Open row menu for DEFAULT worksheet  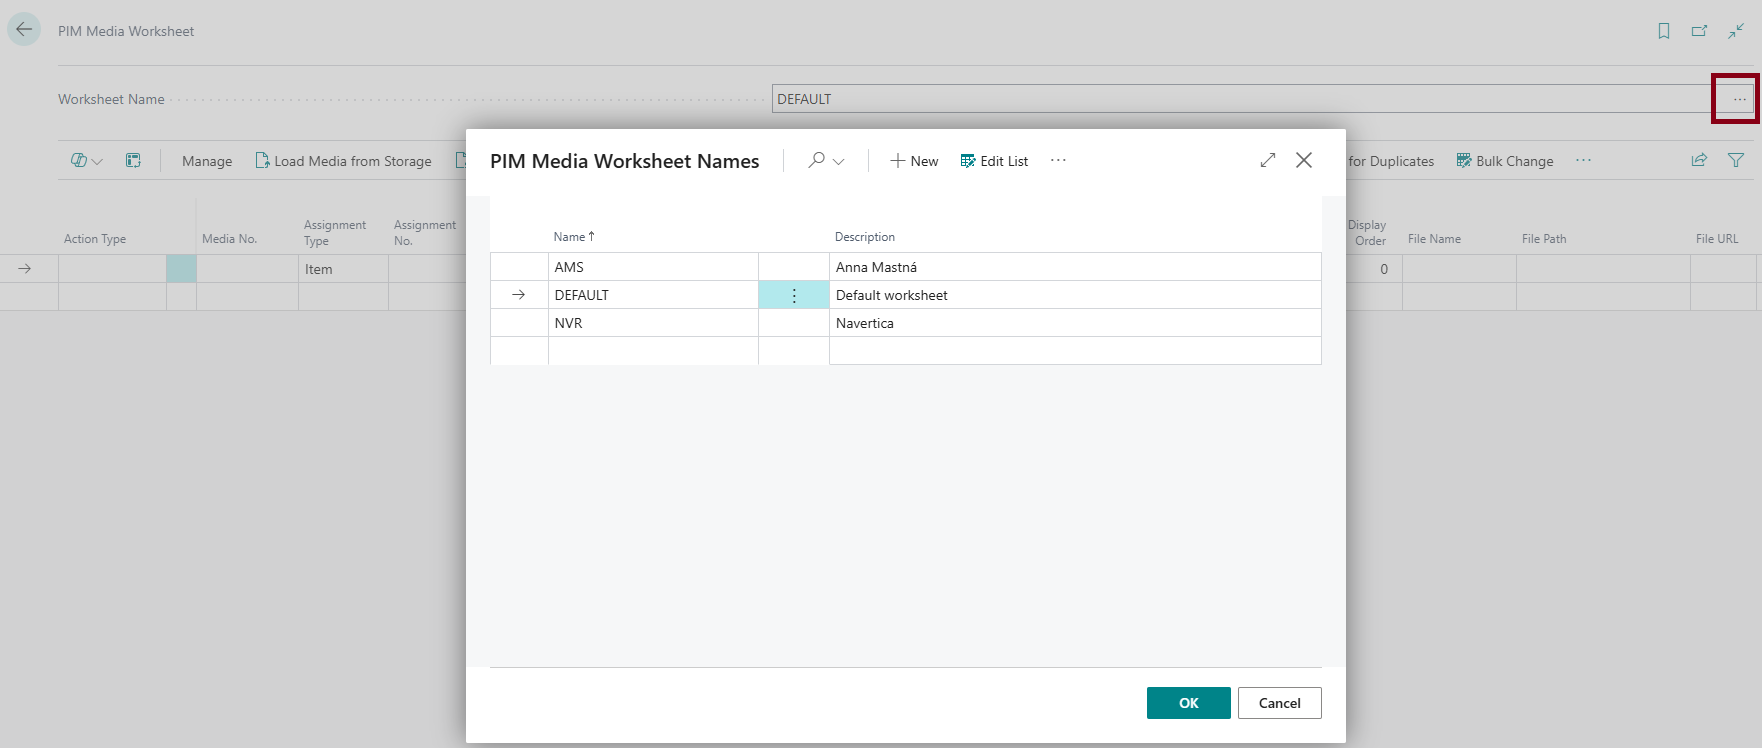794,295
